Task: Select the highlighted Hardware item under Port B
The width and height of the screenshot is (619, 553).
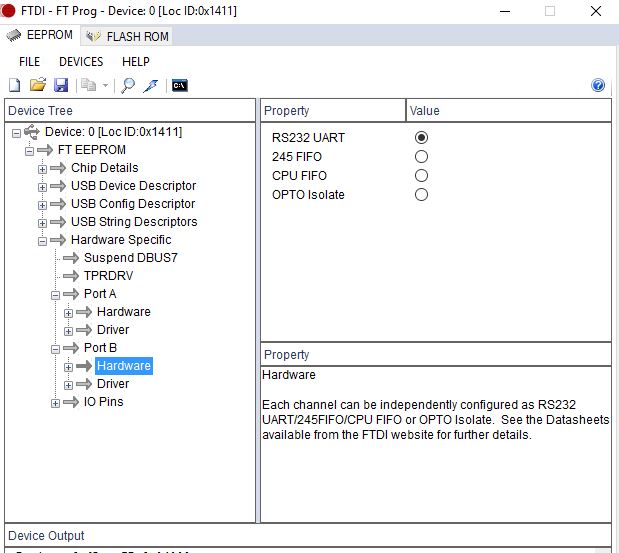Action: click(x=124, y=366)
